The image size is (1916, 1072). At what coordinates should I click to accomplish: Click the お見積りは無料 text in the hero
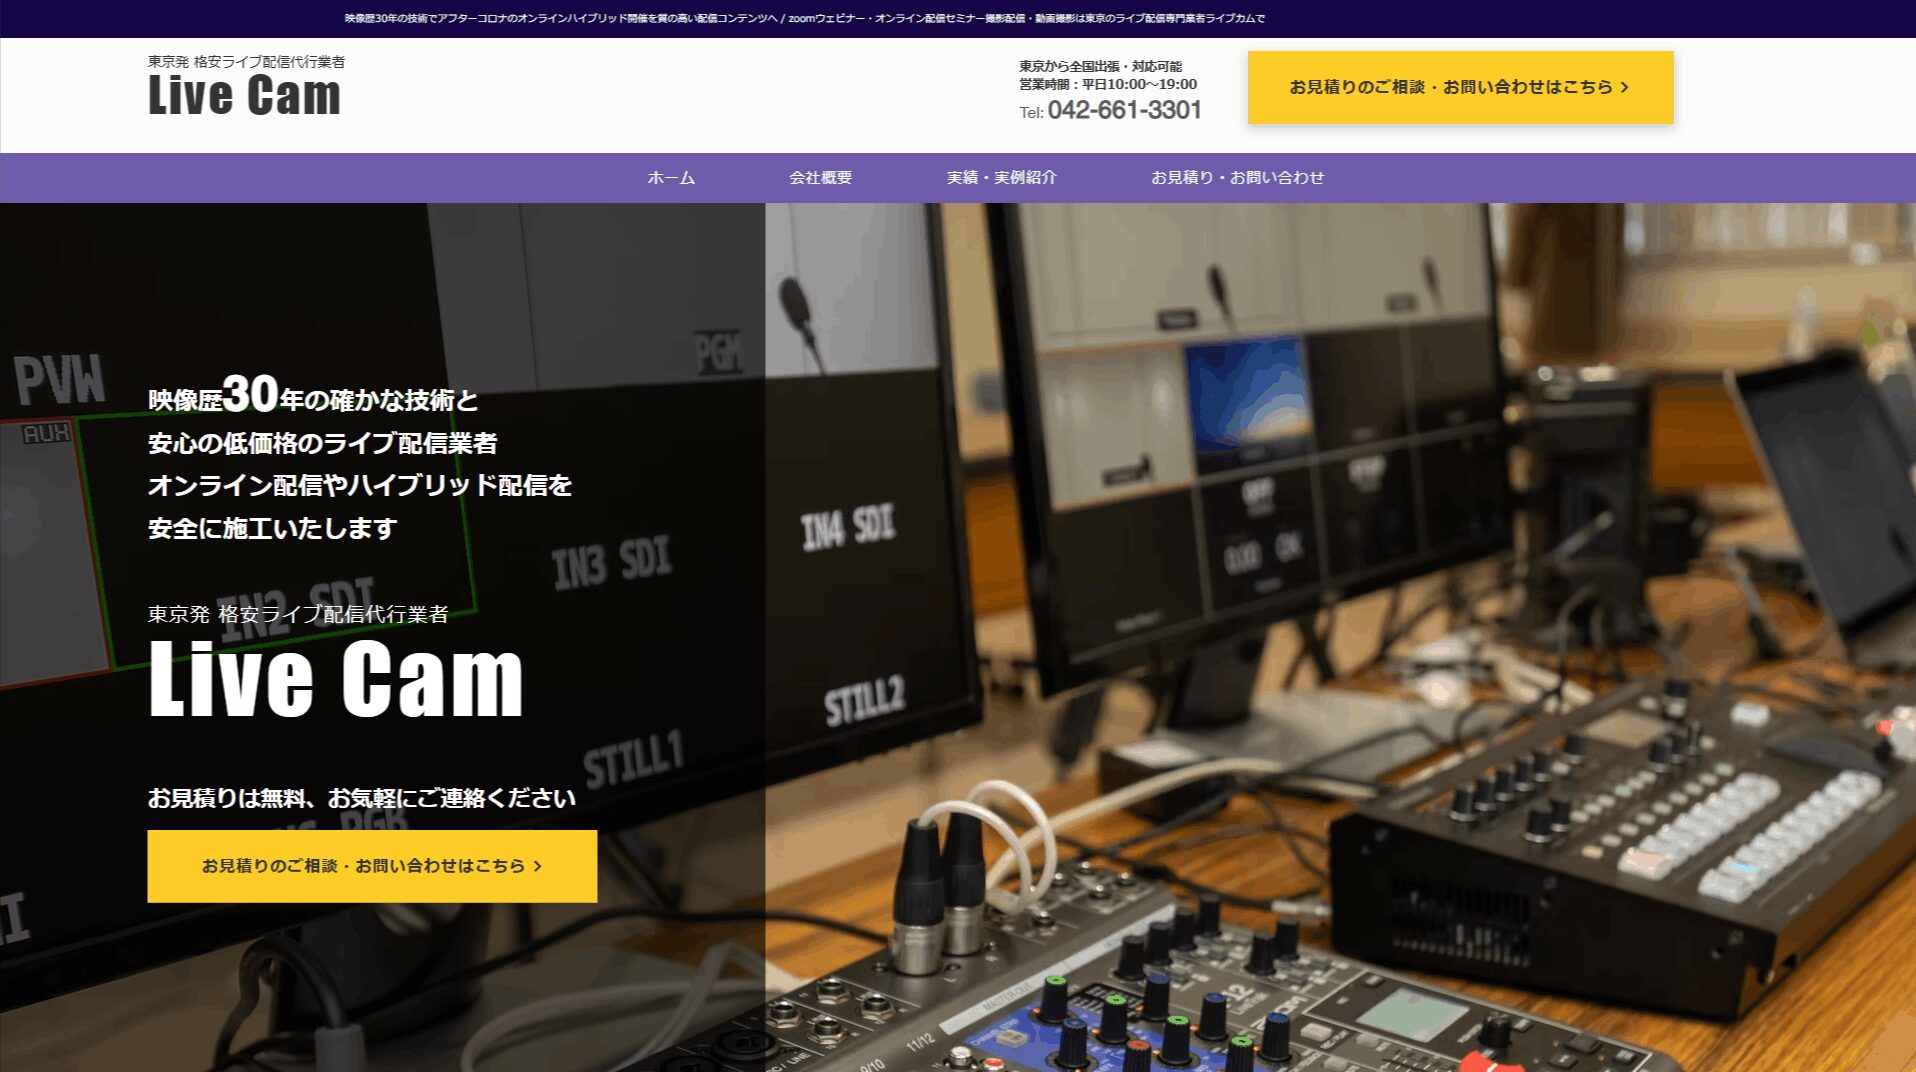point(361,798)
